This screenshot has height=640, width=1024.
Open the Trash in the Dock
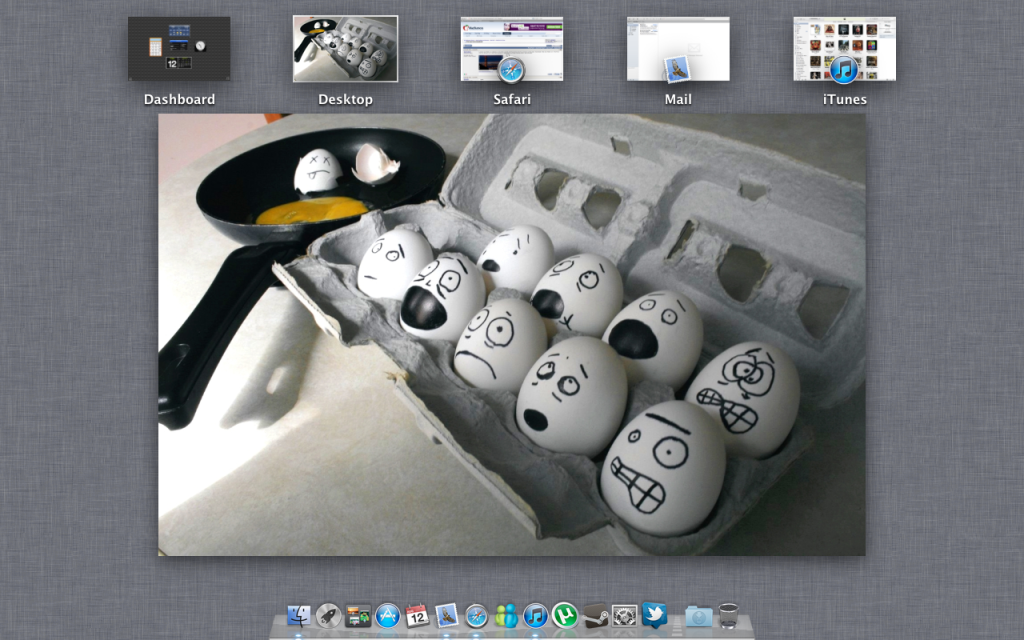point(728,615)
